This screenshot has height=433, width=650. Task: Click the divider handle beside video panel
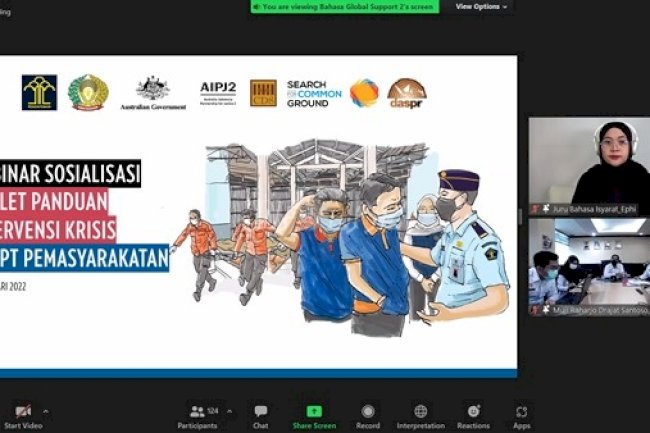point(520,216)
